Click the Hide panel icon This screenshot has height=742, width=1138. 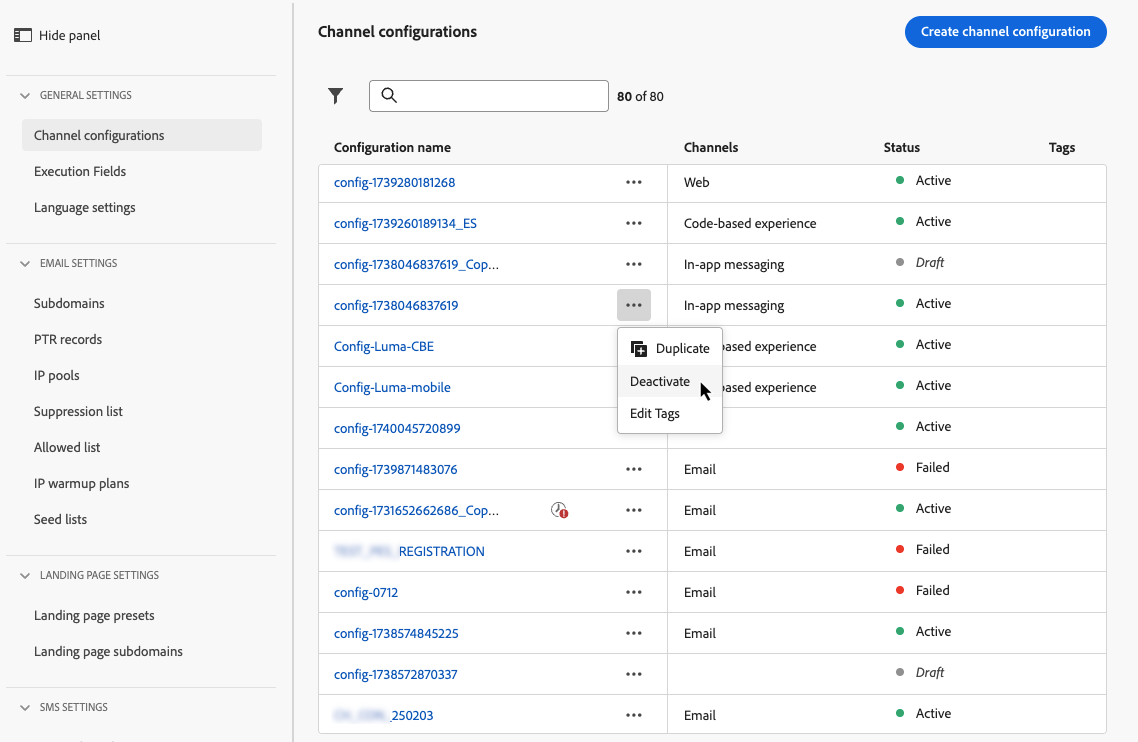pos(23,36)
